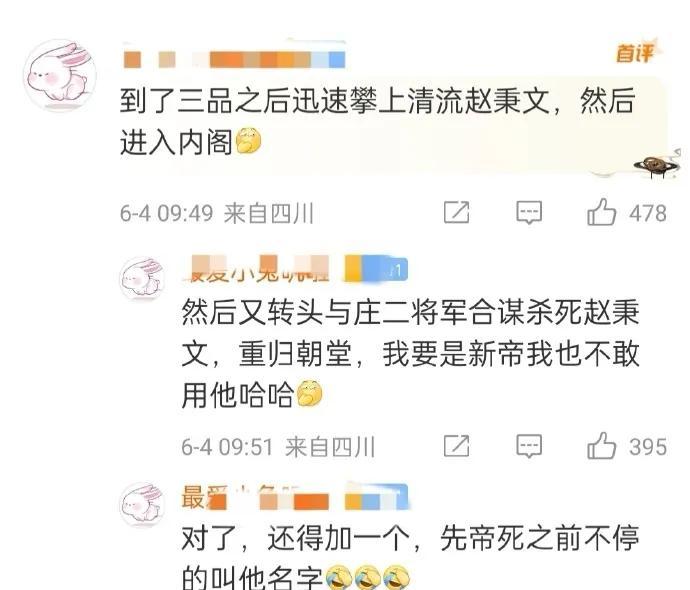The image size is (690, 590).
Task: Repost the 09:51 reply using share icon
Action: [456, 446]
